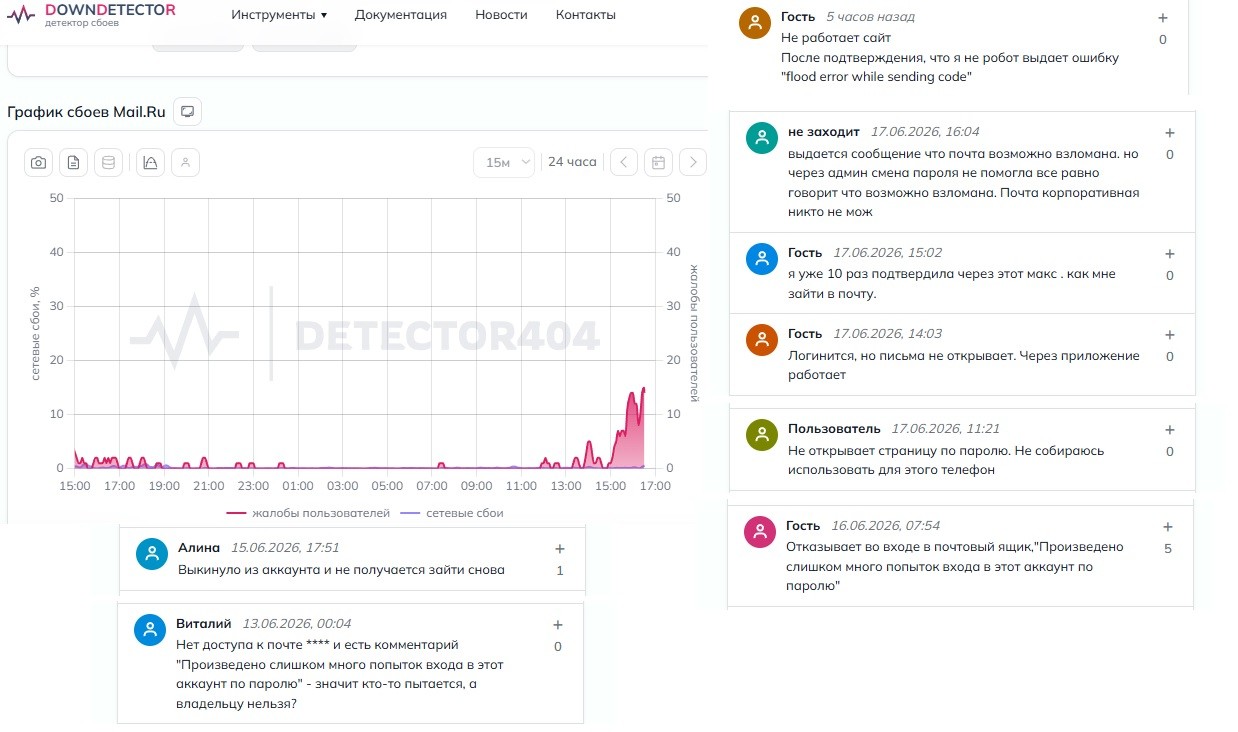Click the timestamp 15.06.2026, 17:51

click(285, 547)
